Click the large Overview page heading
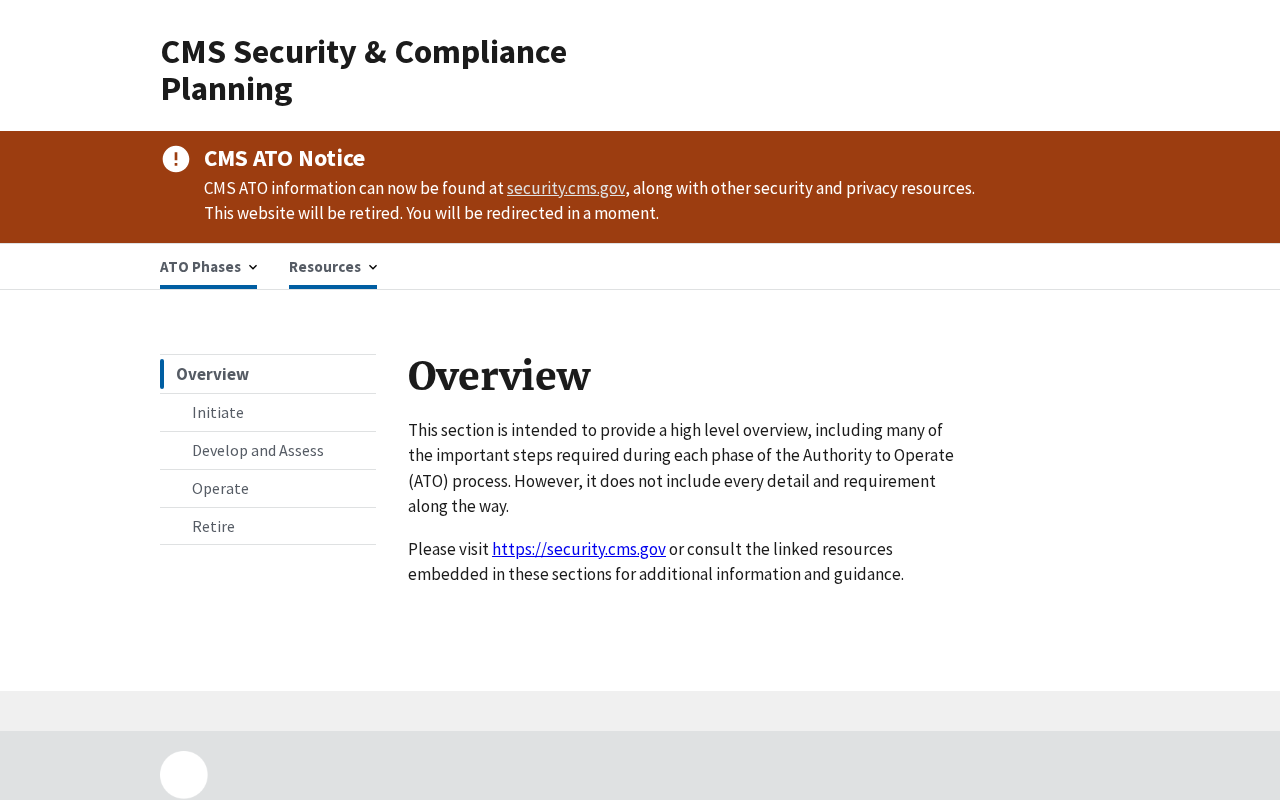This screenshot has width=1280, height=800. point(499,376)
